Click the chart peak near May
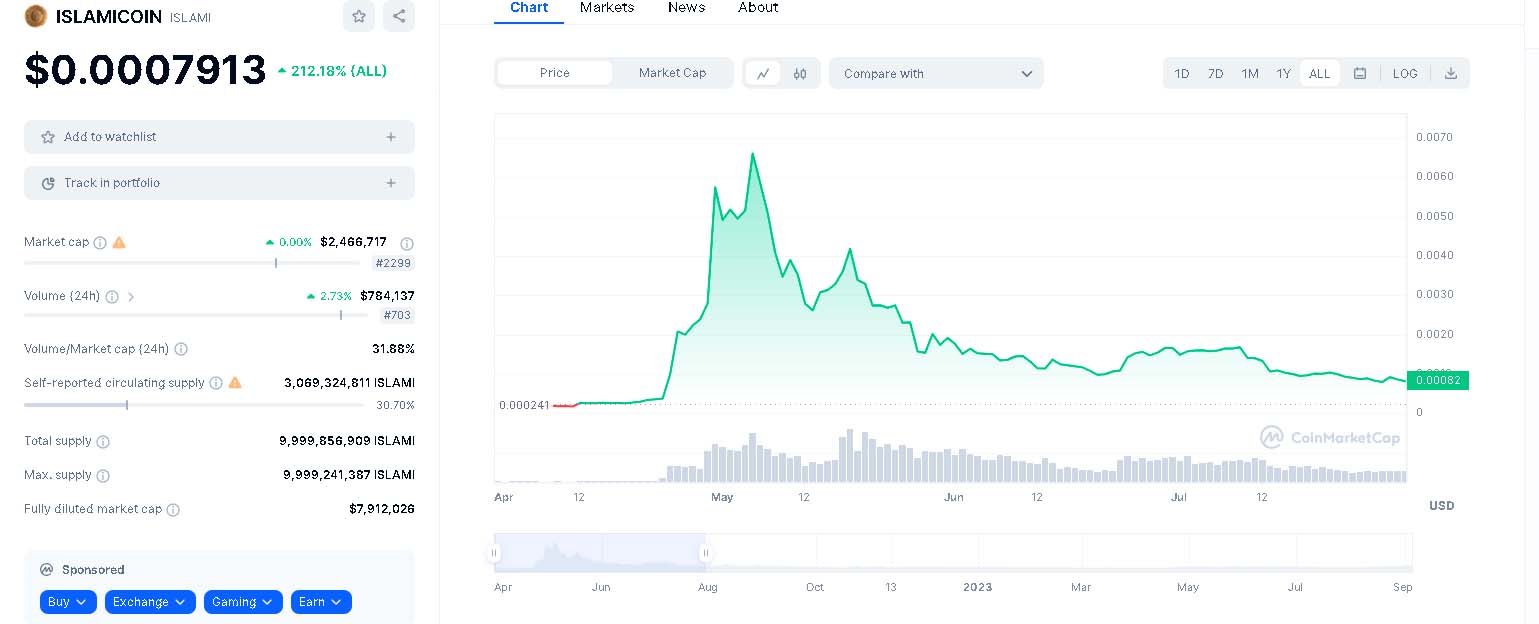This screenshot has height=624, width=1539. tap(752, 154)
